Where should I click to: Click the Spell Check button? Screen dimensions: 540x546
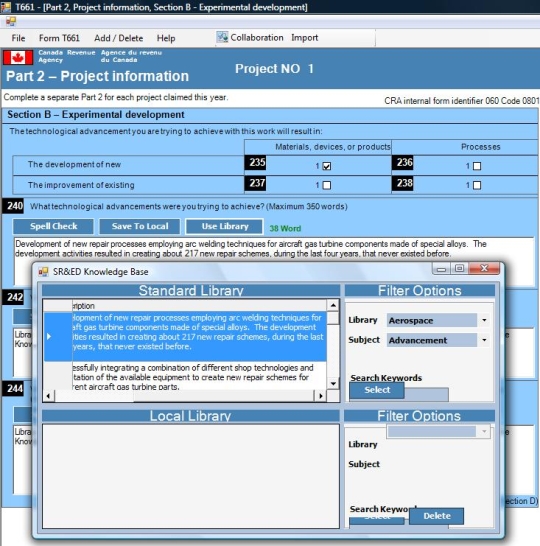click(53, 226)
